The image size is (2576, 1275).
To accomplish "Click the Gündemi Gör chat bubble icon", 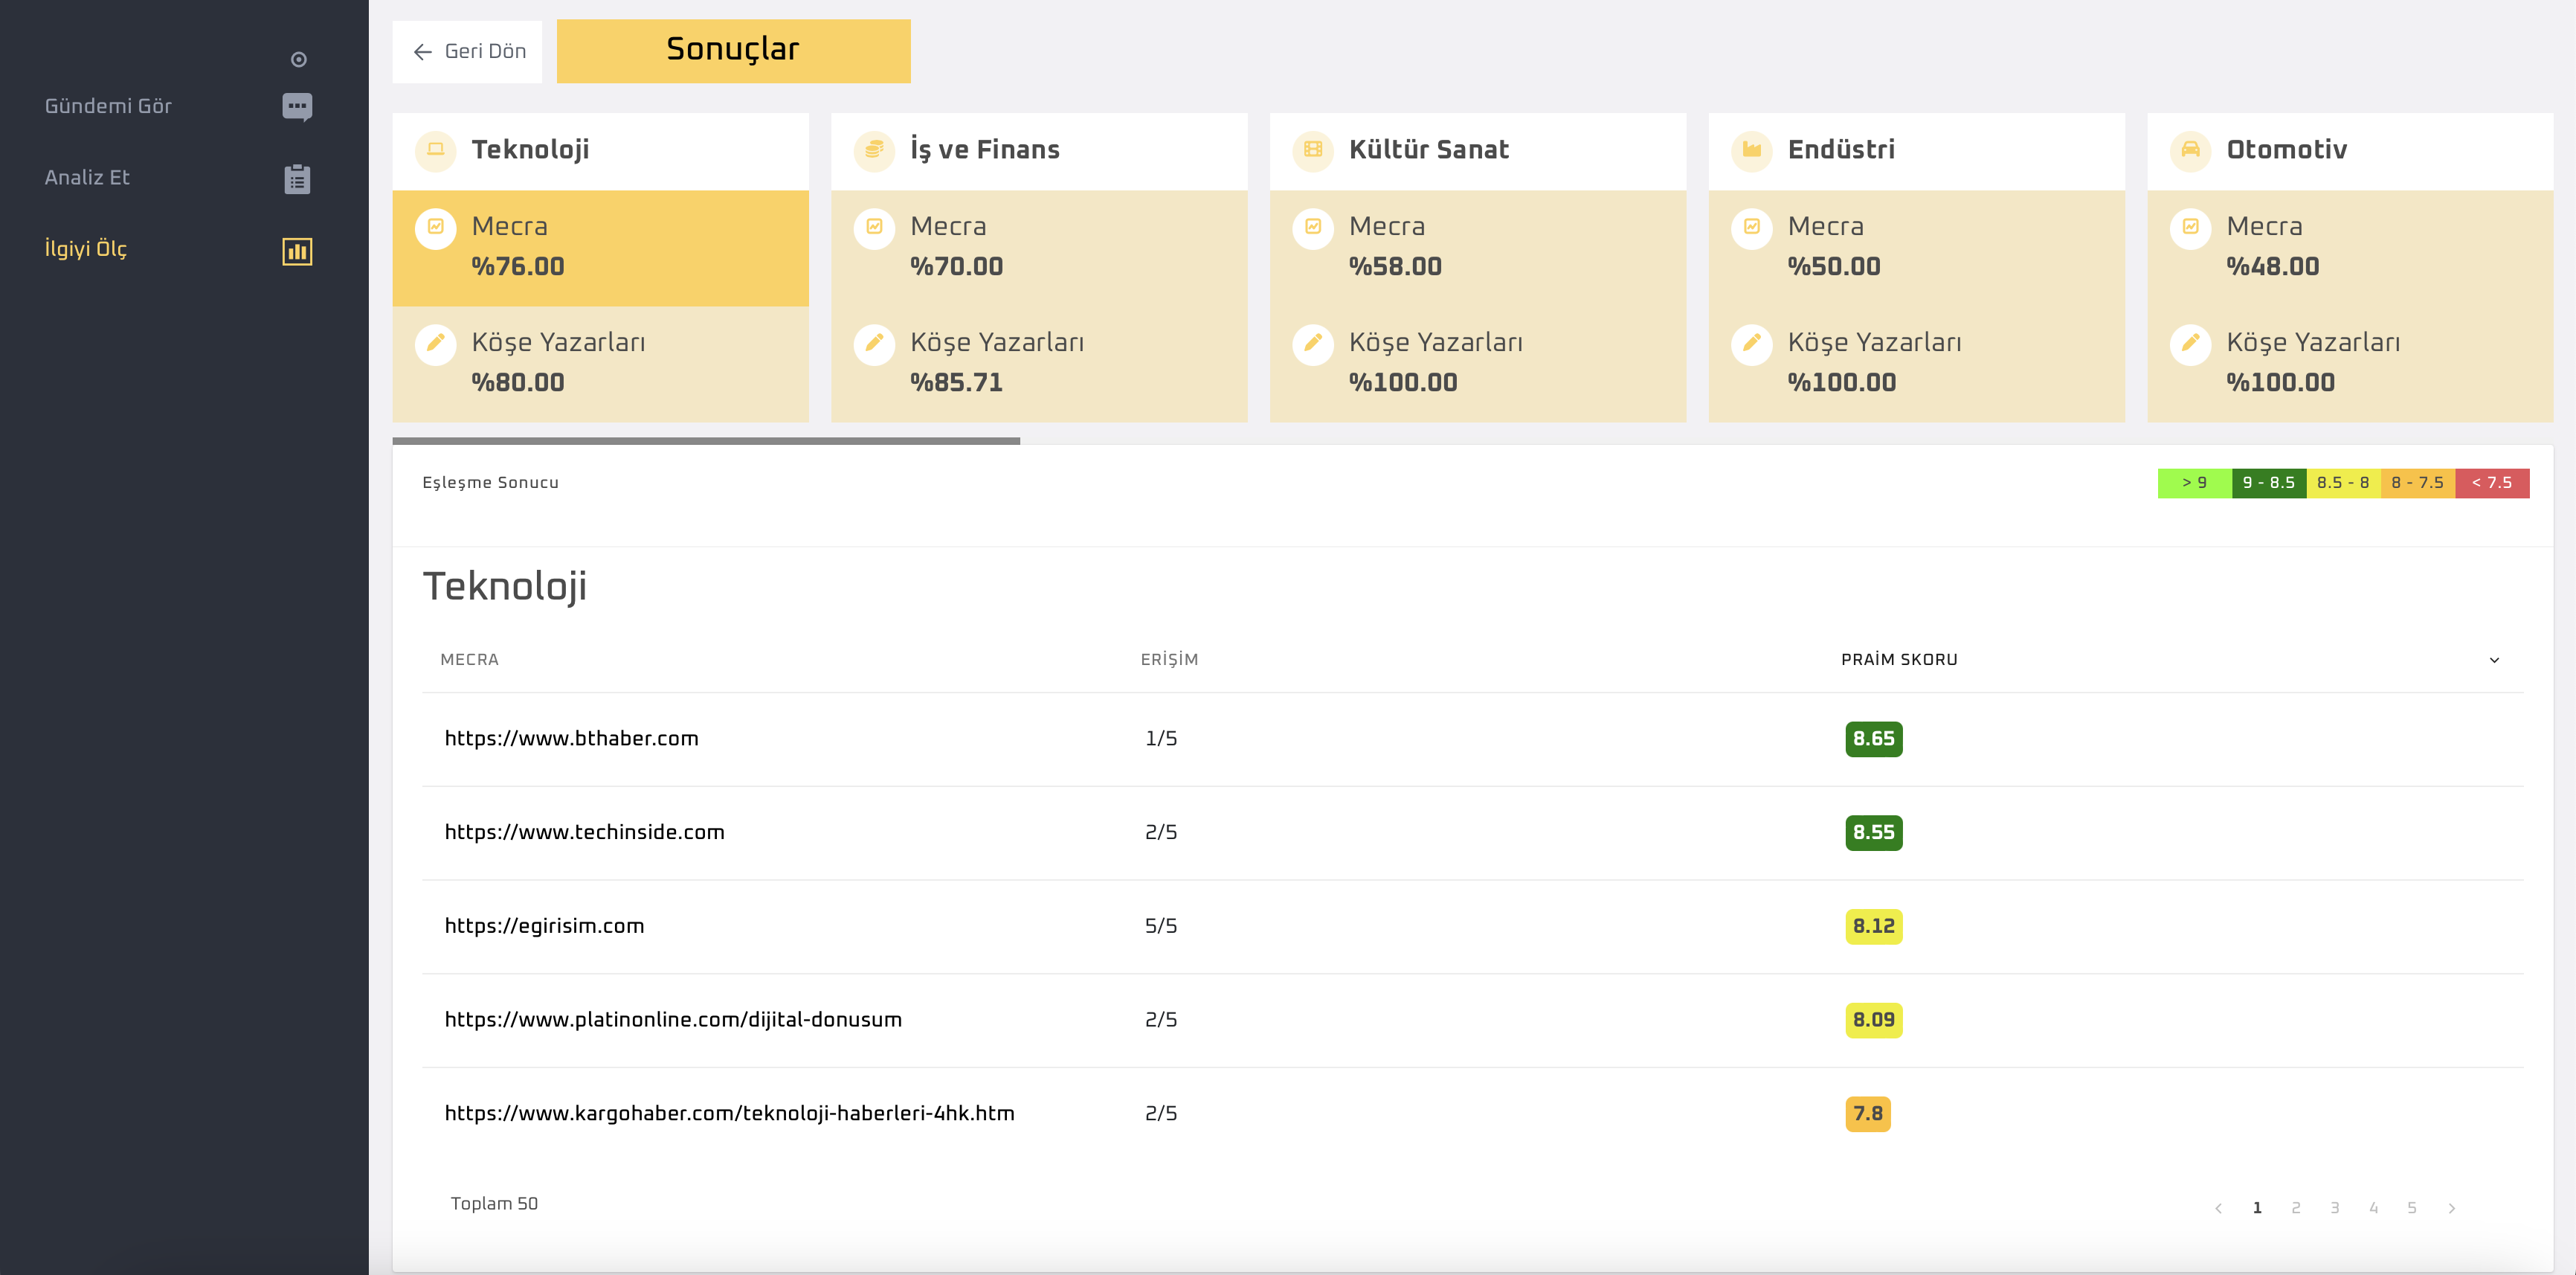I will coord(297,107).
